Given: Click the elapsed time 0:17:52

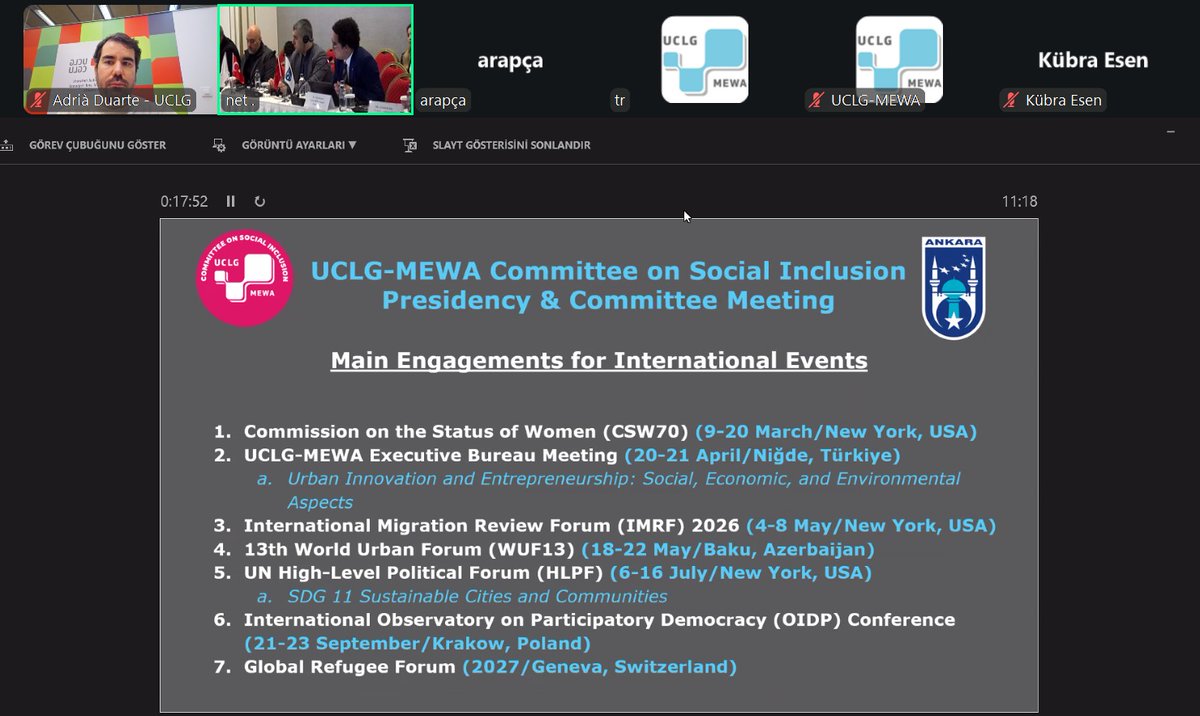Looking at the screenshot, I should (184, 201).
